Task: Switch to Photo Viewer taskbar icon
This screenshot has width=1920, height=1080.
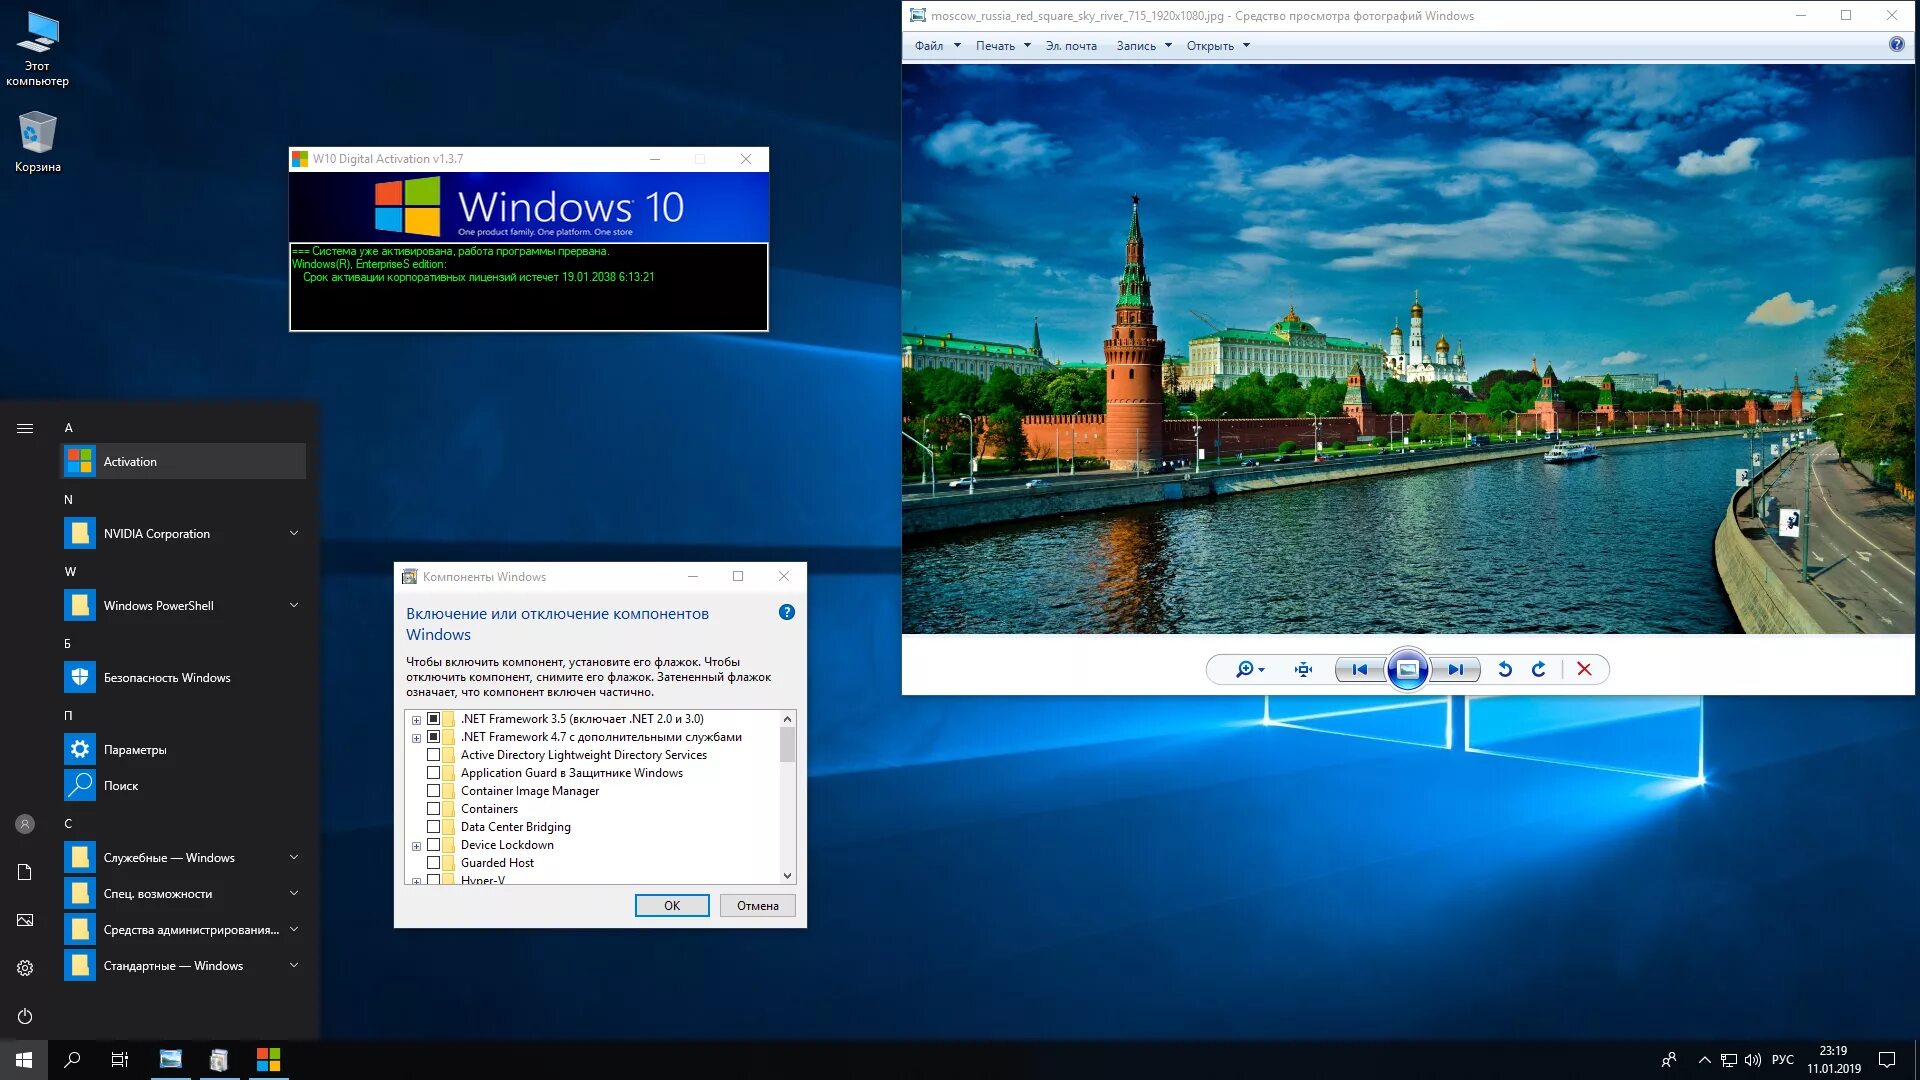Action: tap(171, 1060)
